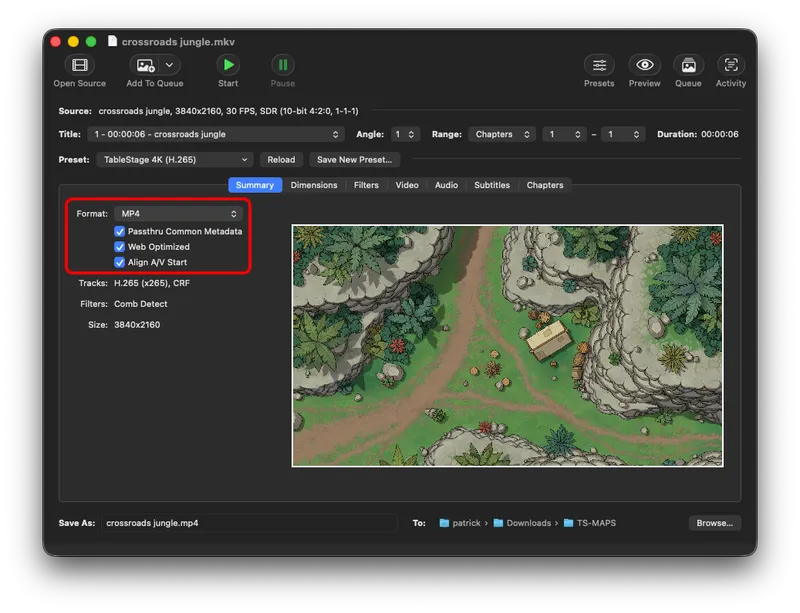
Task: Start encoding with the green play icon
Action: click(x=228, y=65)
